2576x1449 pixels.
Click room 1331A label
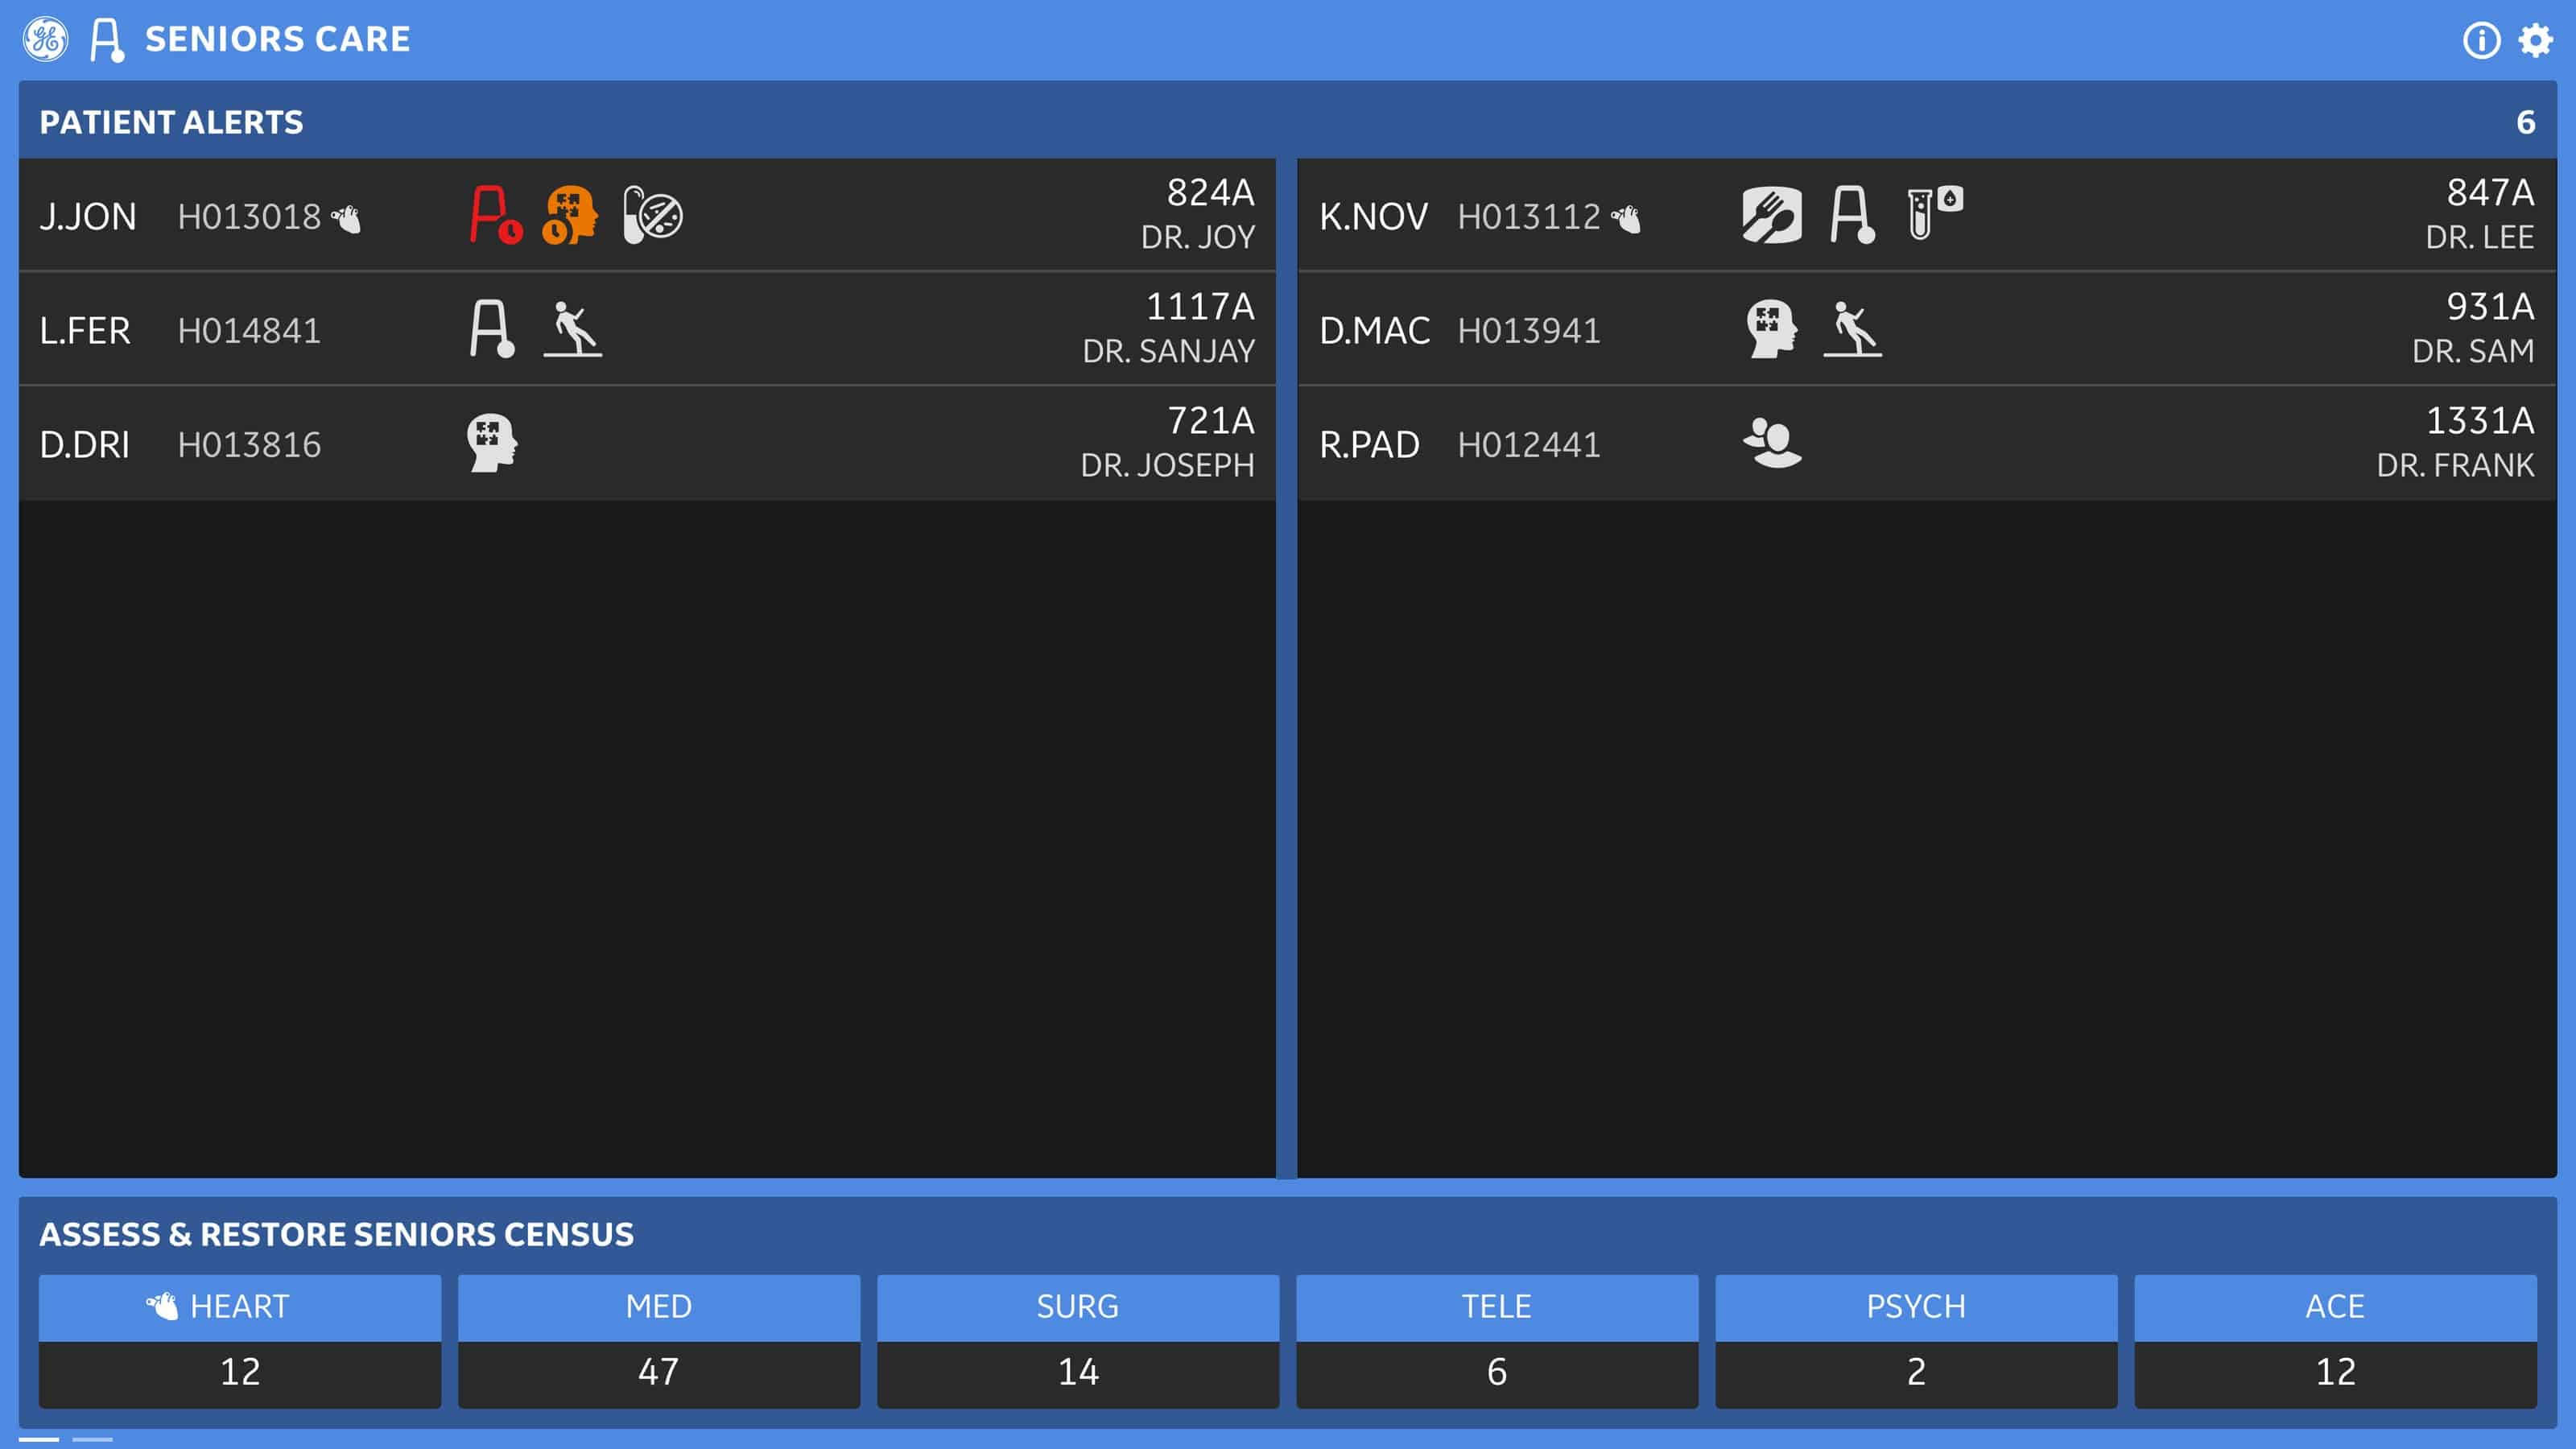2480,420
